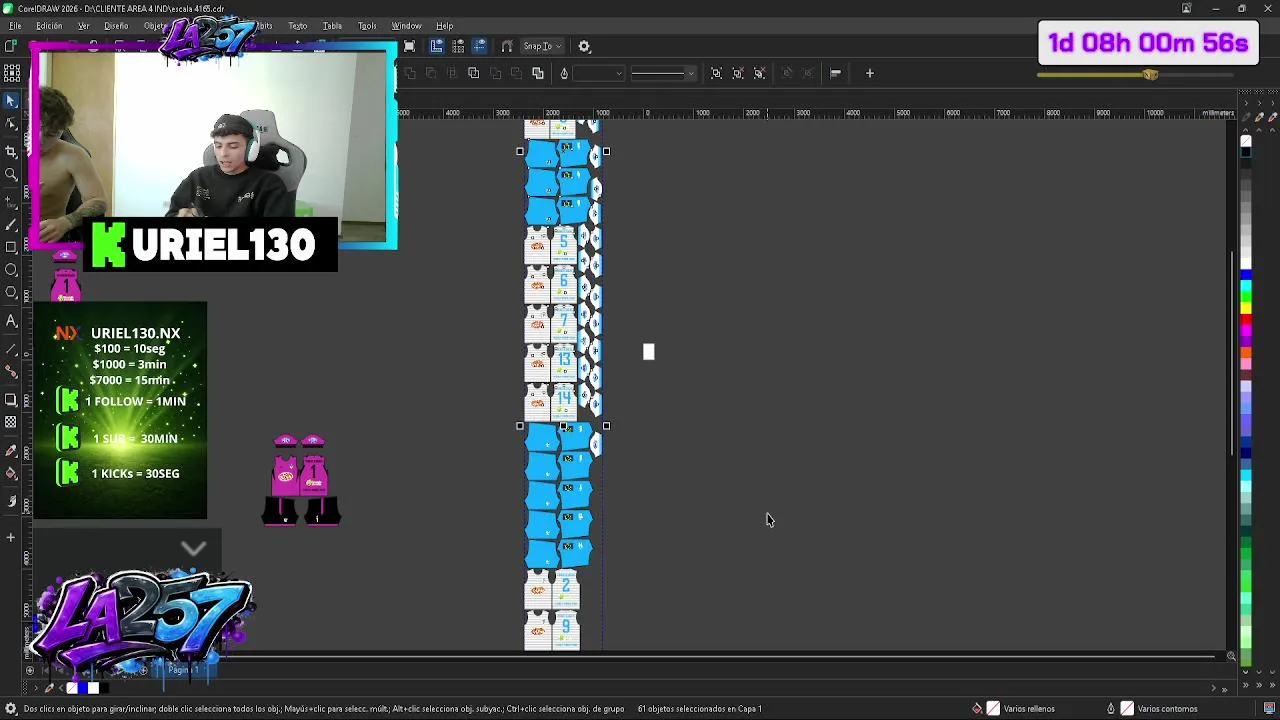The image size is (1280, 720).
Task: Click the outline pen icon
Action: pos(564,73)
